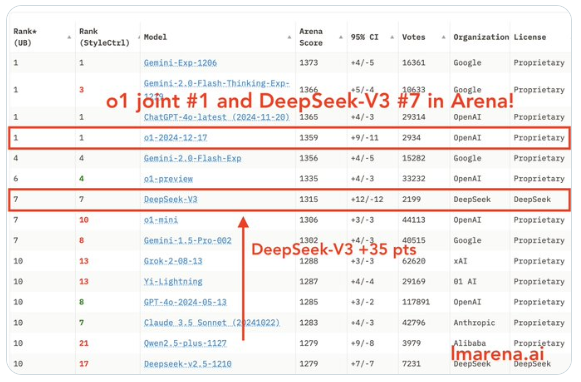Open ChatGPT-4o-latest (2024-11-20) link
The width and height of the screenshot is (581, 382).
(216, 117)
